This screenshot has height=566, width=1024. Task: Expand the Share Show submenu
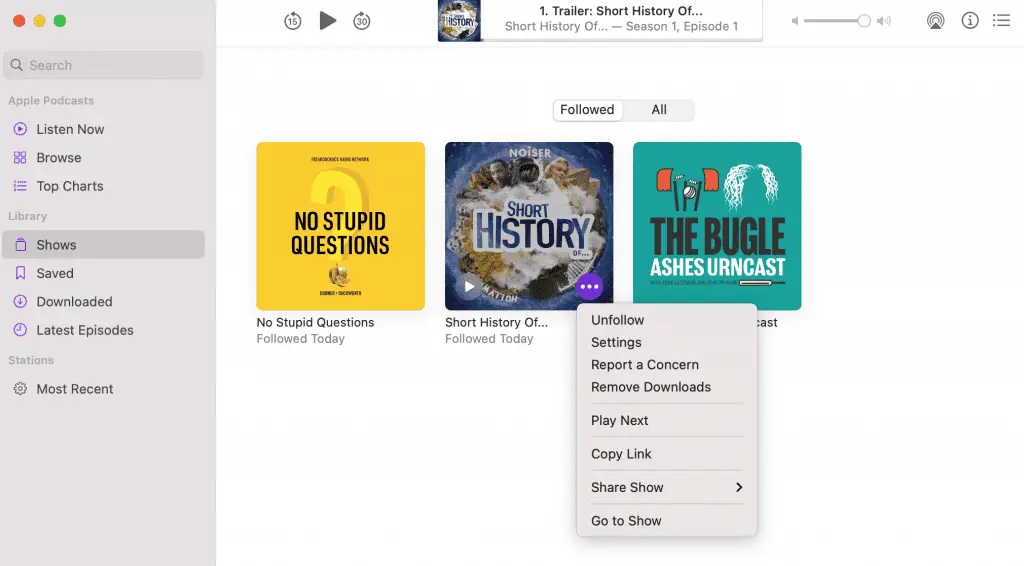[x=666, y=488]
